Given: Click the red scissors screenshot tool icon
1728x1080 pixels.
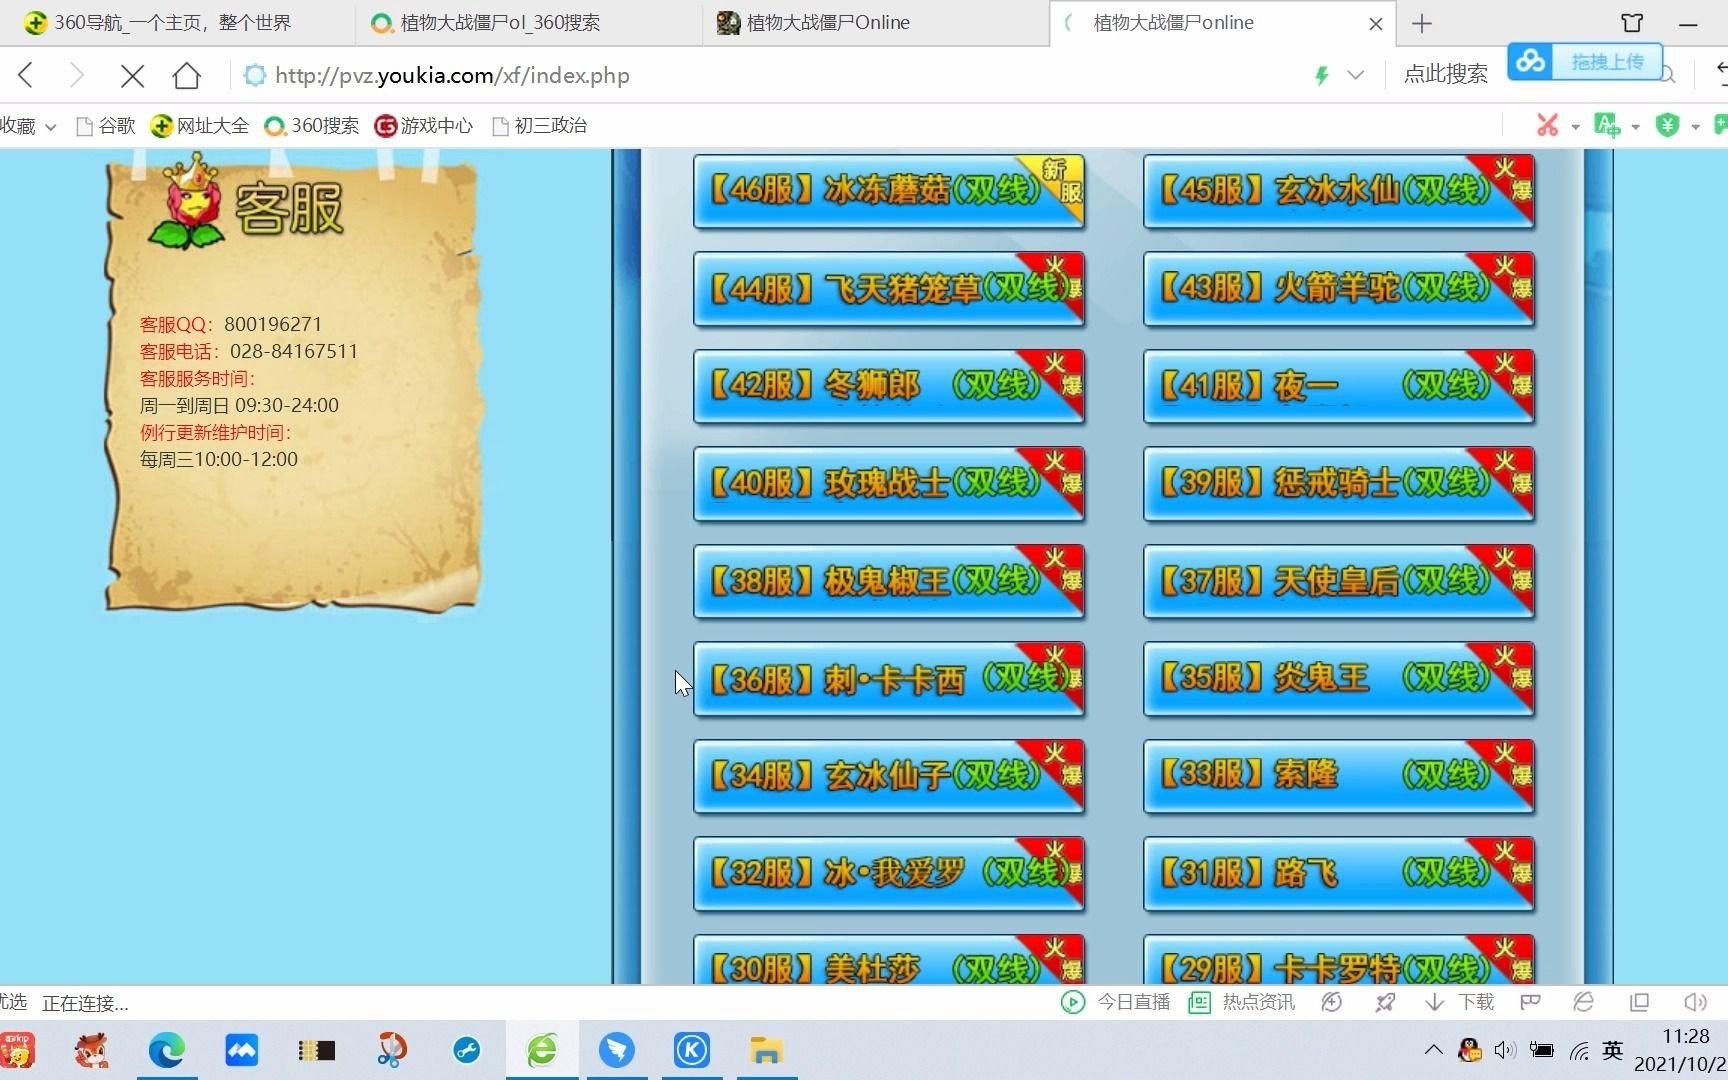Looking at the screenshot, I should point(1547,125).
